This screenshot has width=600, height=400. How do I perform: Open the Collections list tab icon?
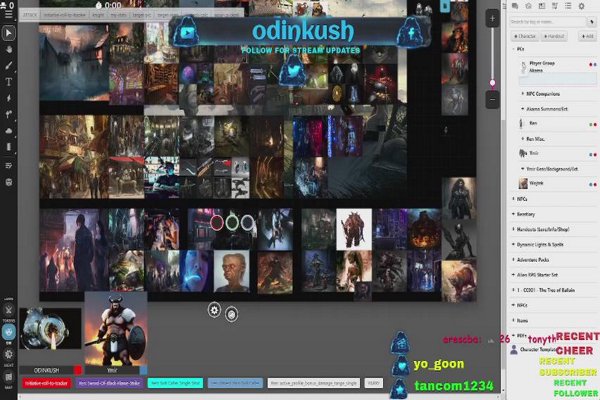(x=568, y=6)
